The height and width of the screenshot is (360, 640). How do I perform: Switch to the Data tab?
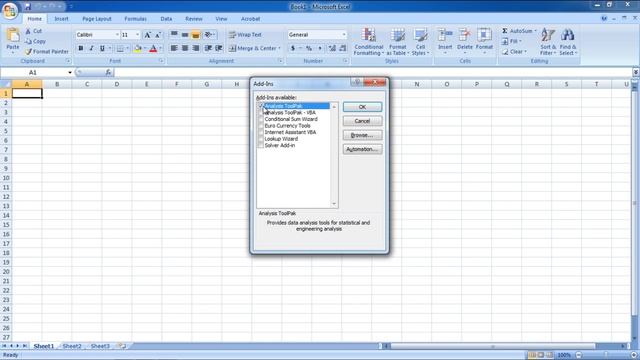coord(166,19)
